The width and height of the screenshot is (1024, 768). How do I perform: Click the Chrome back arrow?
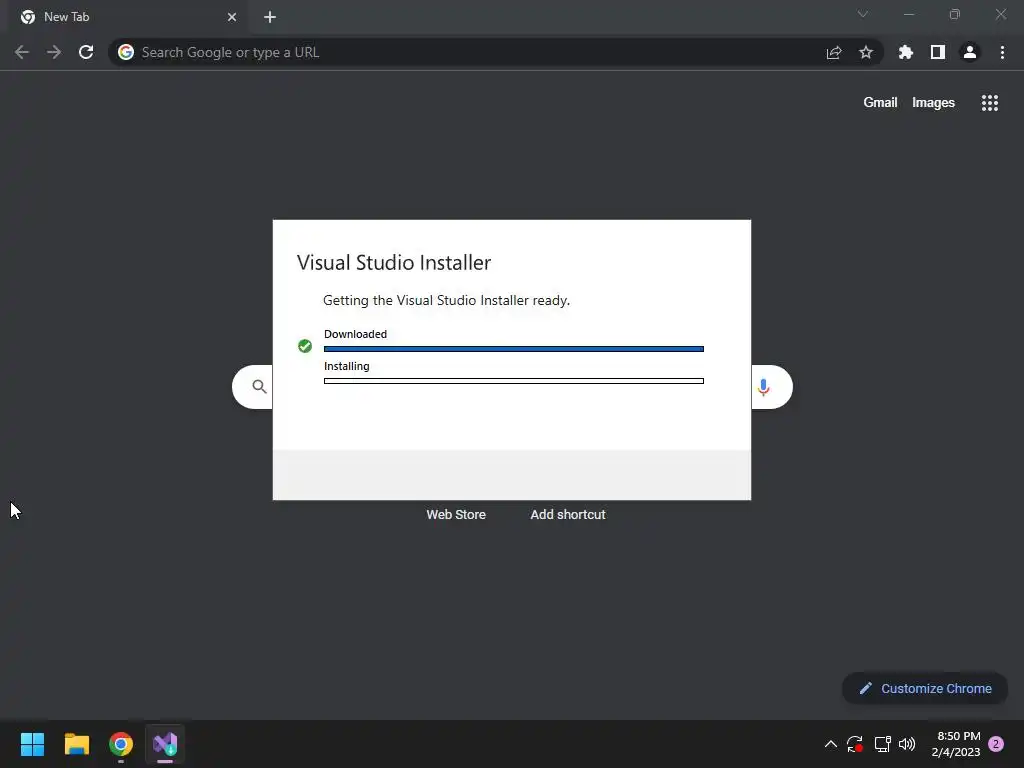(x=22, y=52)
